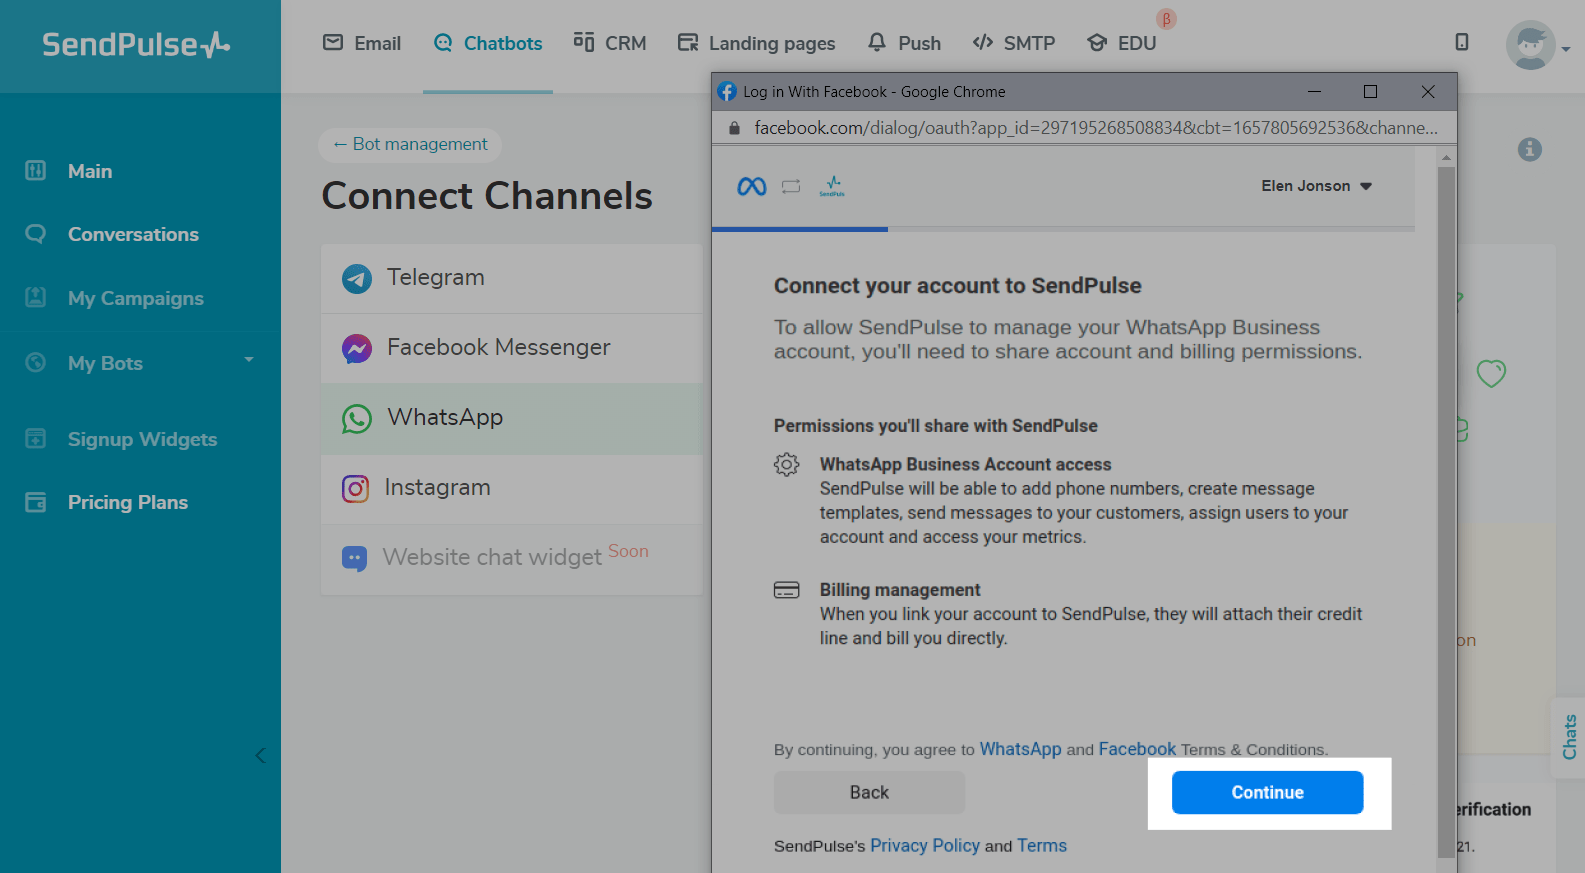
Task: Open Main in the sidebar
Action: pyautogui.click(x=90, y=171)
